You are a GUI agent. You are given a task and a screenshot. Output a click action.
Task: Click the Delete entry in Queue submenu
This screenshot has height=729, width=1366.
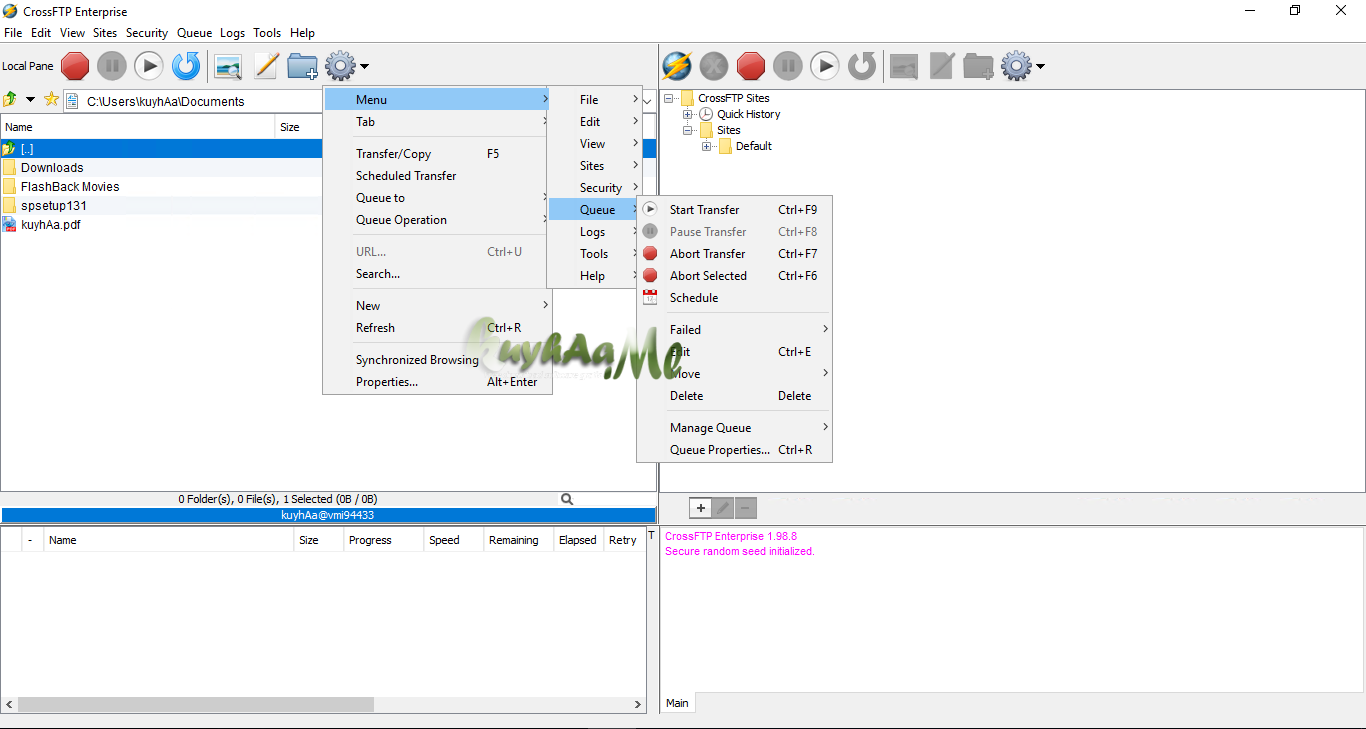click(x=734, y=396)
